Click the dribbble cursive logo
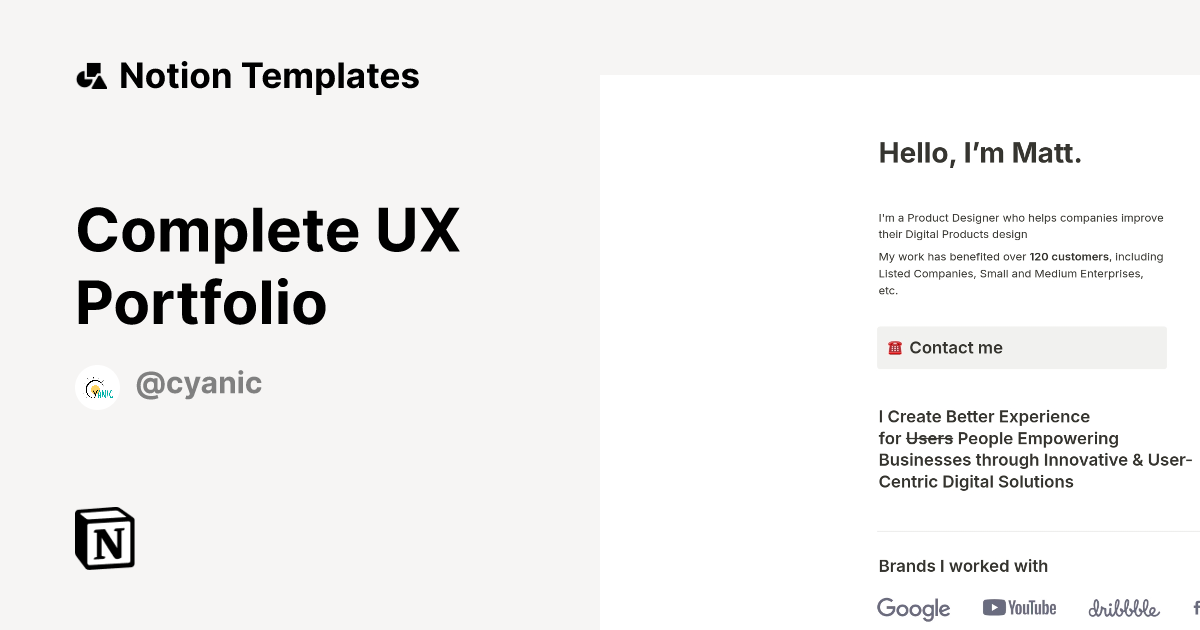Viewport: 1200px width, 630px height. (1122, 607)
